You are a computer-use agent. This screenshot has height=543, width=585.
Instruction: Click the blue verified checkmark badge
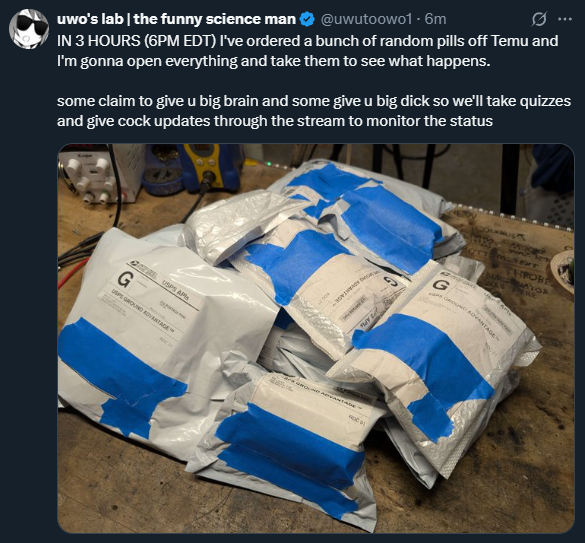[x=307, y=19]
